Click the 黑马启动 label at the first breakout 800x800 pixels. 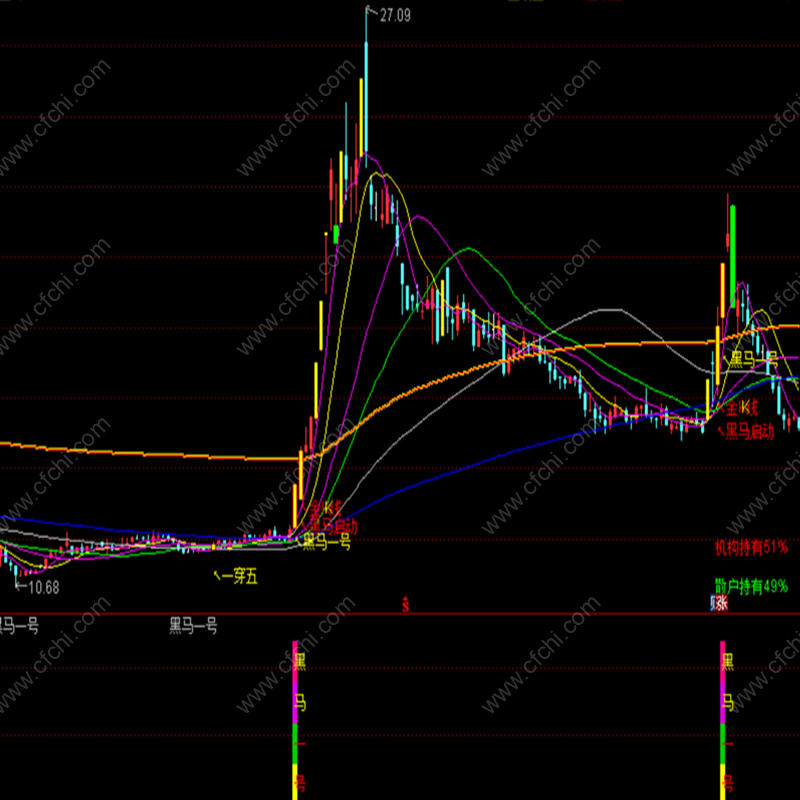pyautogui.click(x=333, y=526)
